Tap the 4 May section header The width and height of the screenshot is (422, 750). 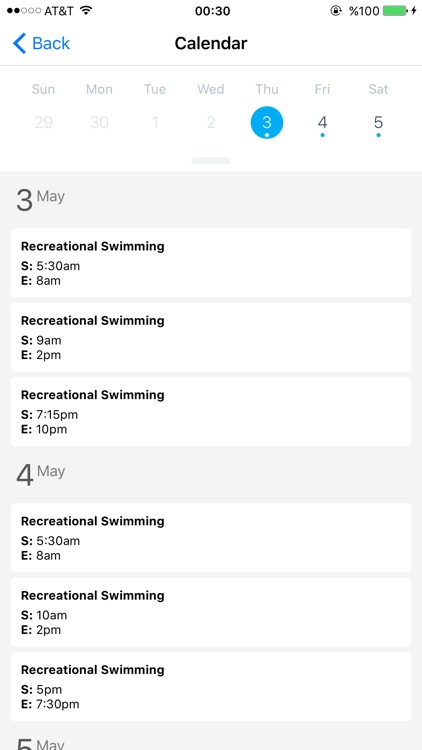coord(41,474)
